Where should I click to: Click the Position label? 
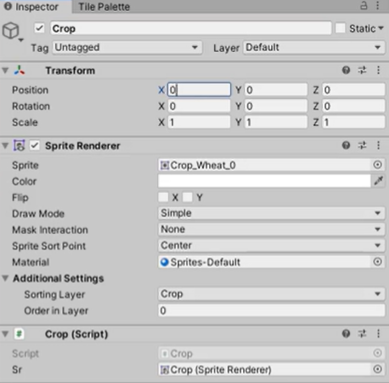[30, 90]
